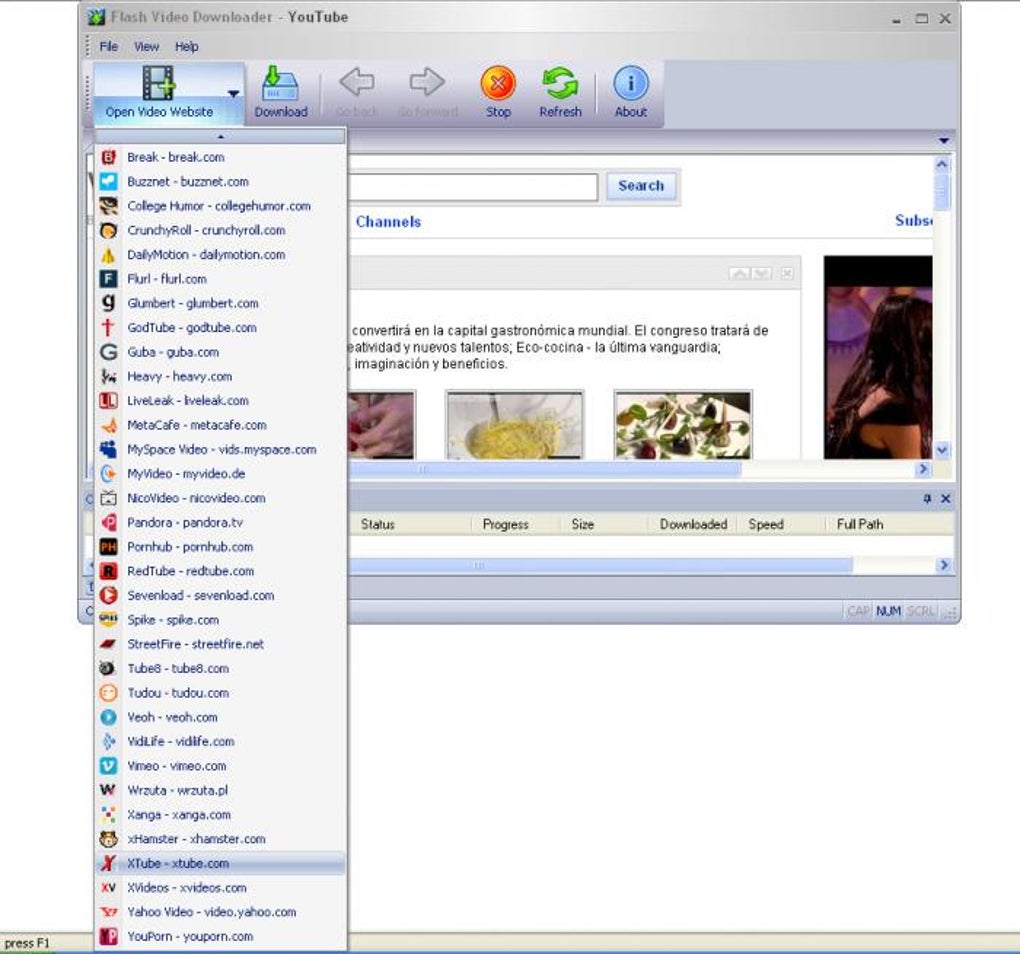Click the Go back arrow icon
Image resolution: width=1020 pixels, height=954 pixels.
[356, 82]
